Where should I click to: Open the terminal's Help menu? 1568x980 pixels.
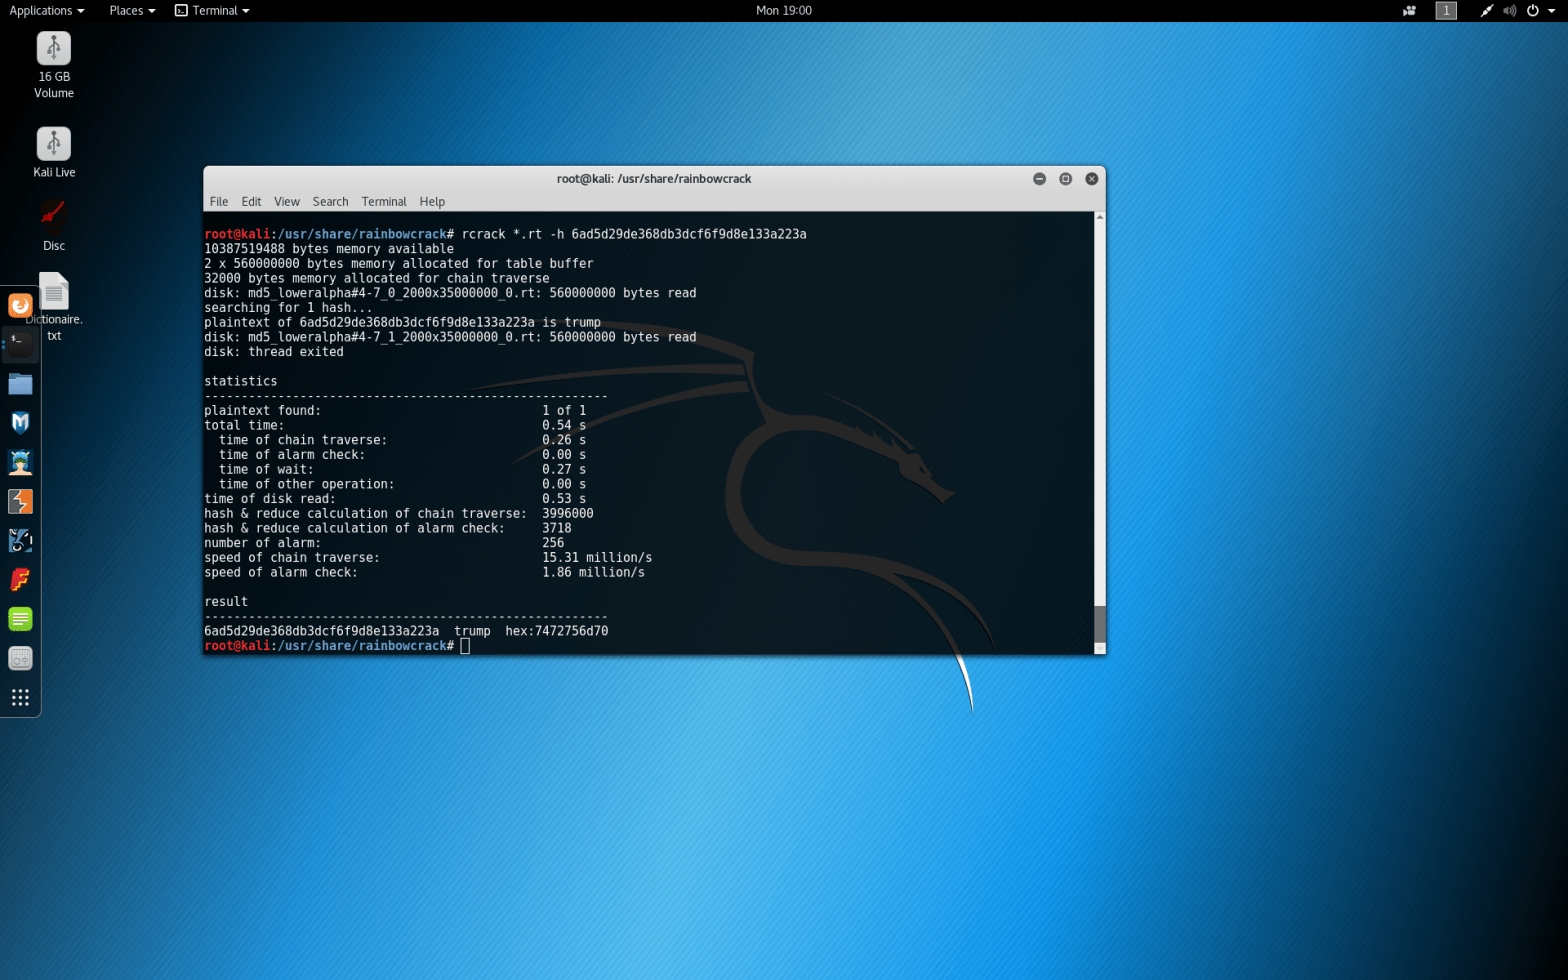(x=432, y=202)
